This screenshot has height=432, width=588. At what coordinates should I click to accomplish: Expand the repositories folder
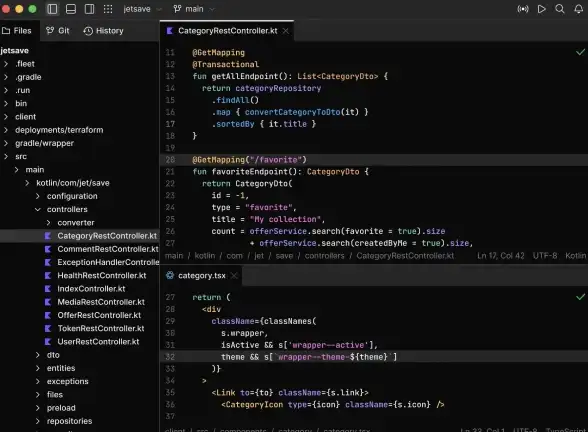[x=38, y=421]
